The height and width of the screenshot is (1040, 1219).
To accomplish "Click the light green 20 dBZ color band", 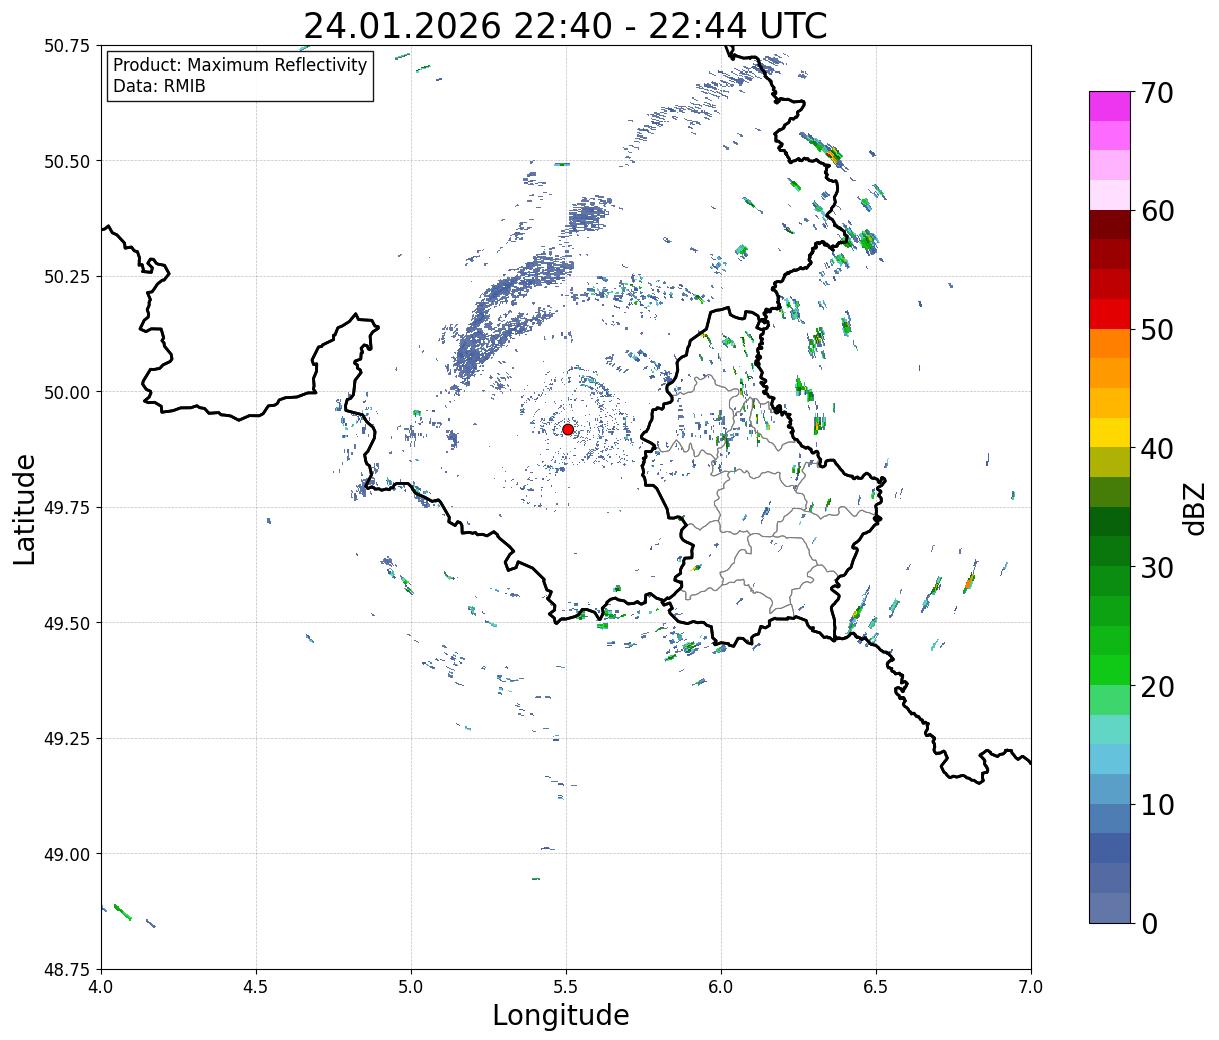I will [1110, 699].
